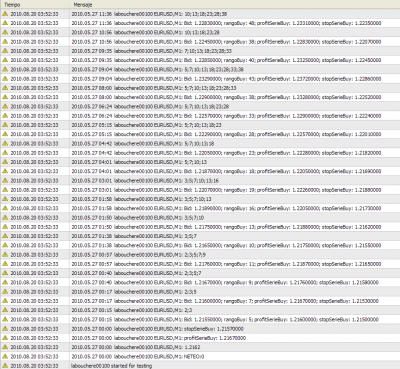The image size is (400, 369).
Task: Select the 03:01 message with Bid 1.22070000
Action: click(x=226, y=190)
